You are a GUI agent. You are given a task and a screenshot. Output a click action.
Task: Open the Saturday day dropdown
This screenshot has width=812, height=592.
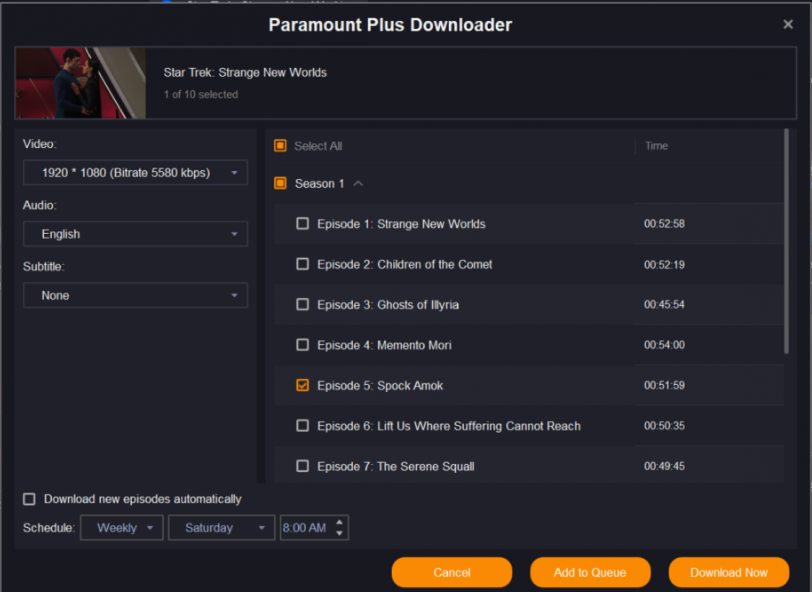222,528
